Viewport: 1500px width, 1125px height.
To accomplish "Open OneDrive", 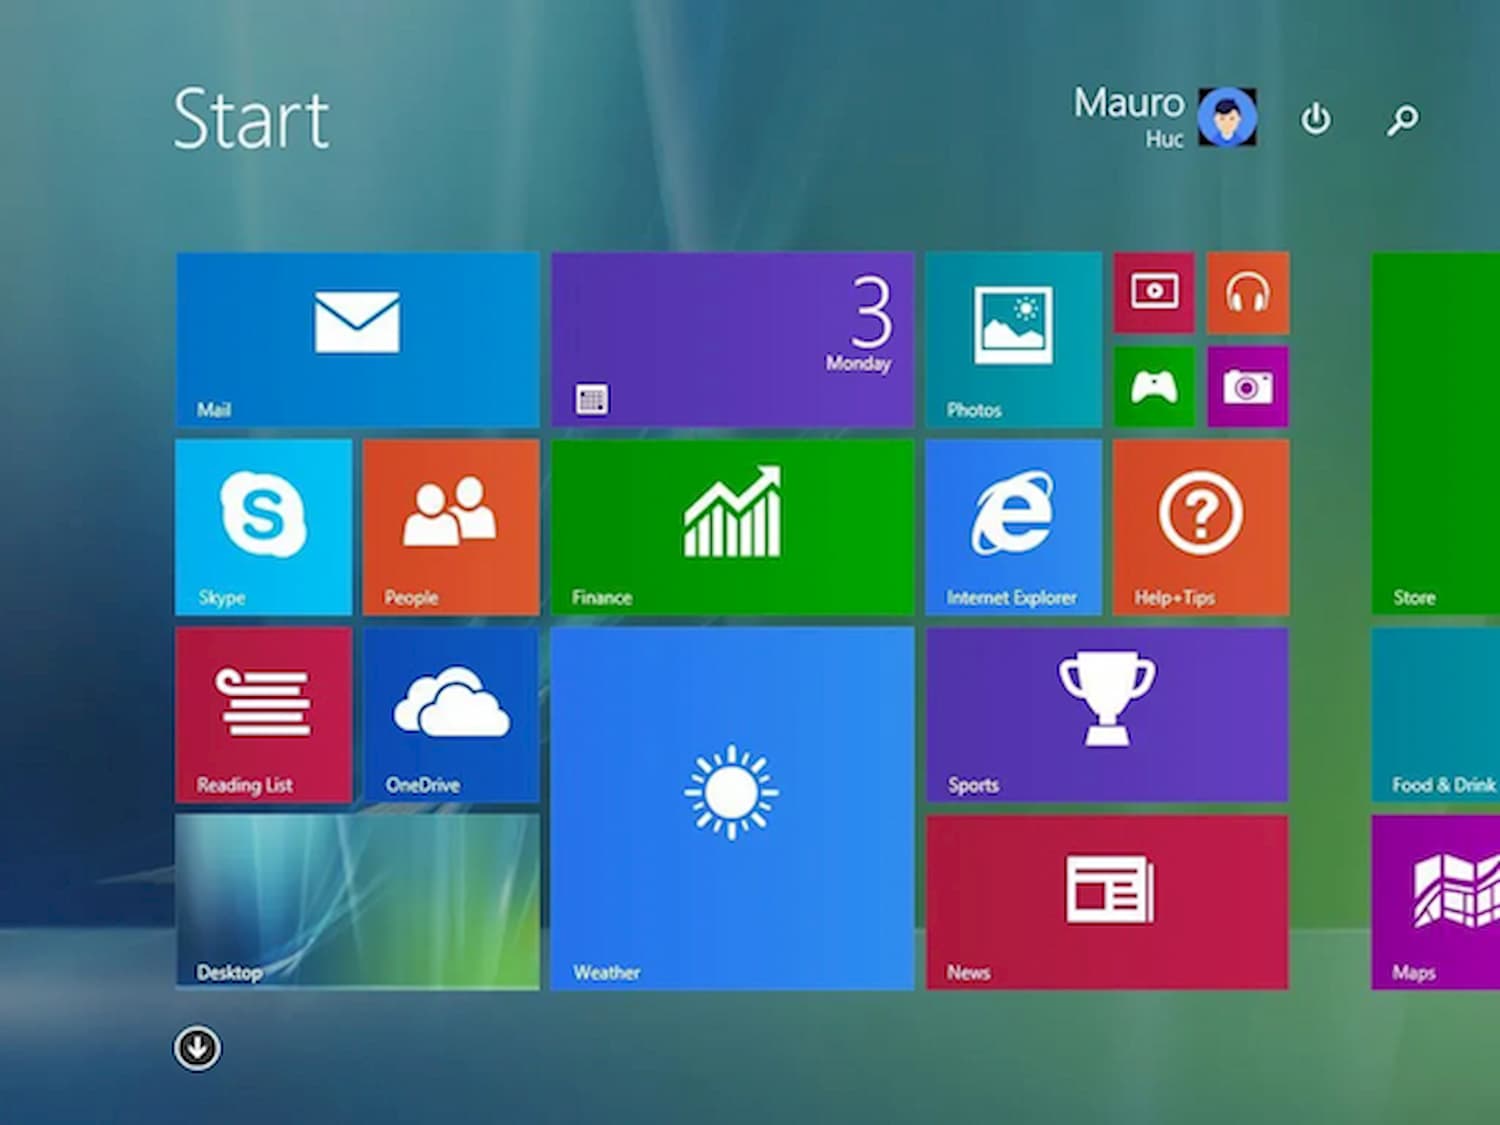I will pyautogui.click(x=450, y=715).
